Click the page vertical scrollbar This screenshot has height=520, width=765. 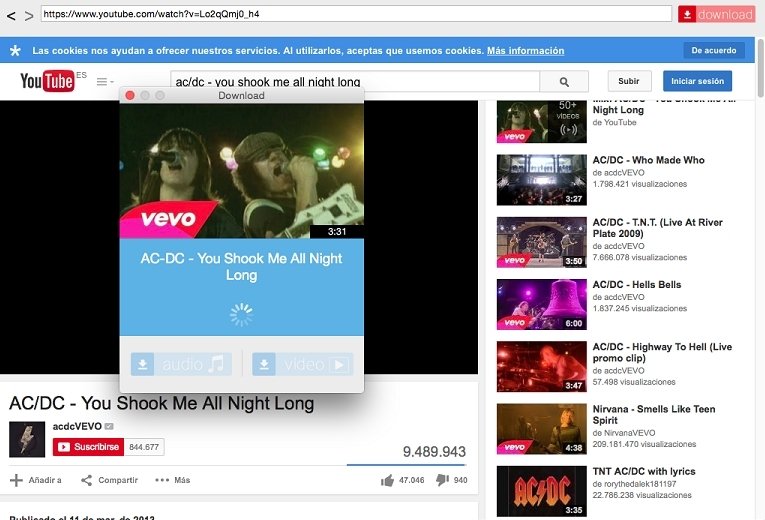coord(760,68)
